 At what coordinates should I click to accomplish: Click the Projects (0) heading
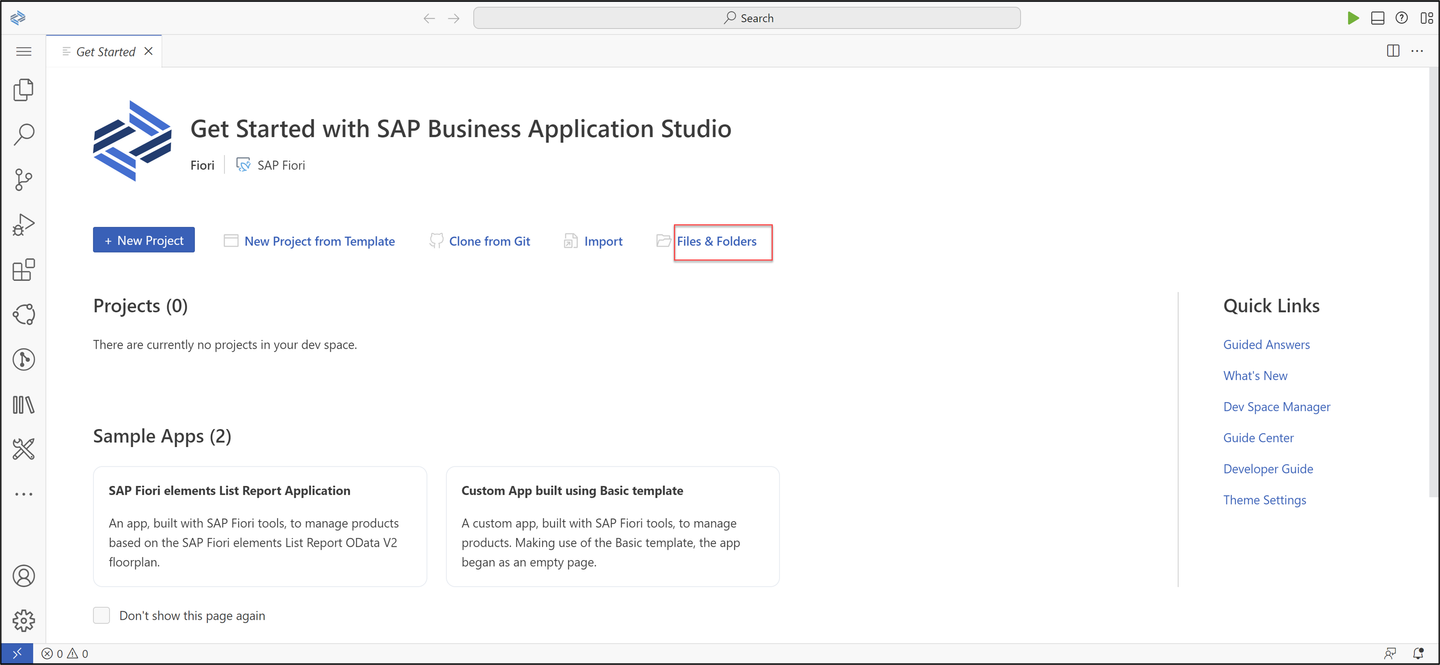pos(140,306)
